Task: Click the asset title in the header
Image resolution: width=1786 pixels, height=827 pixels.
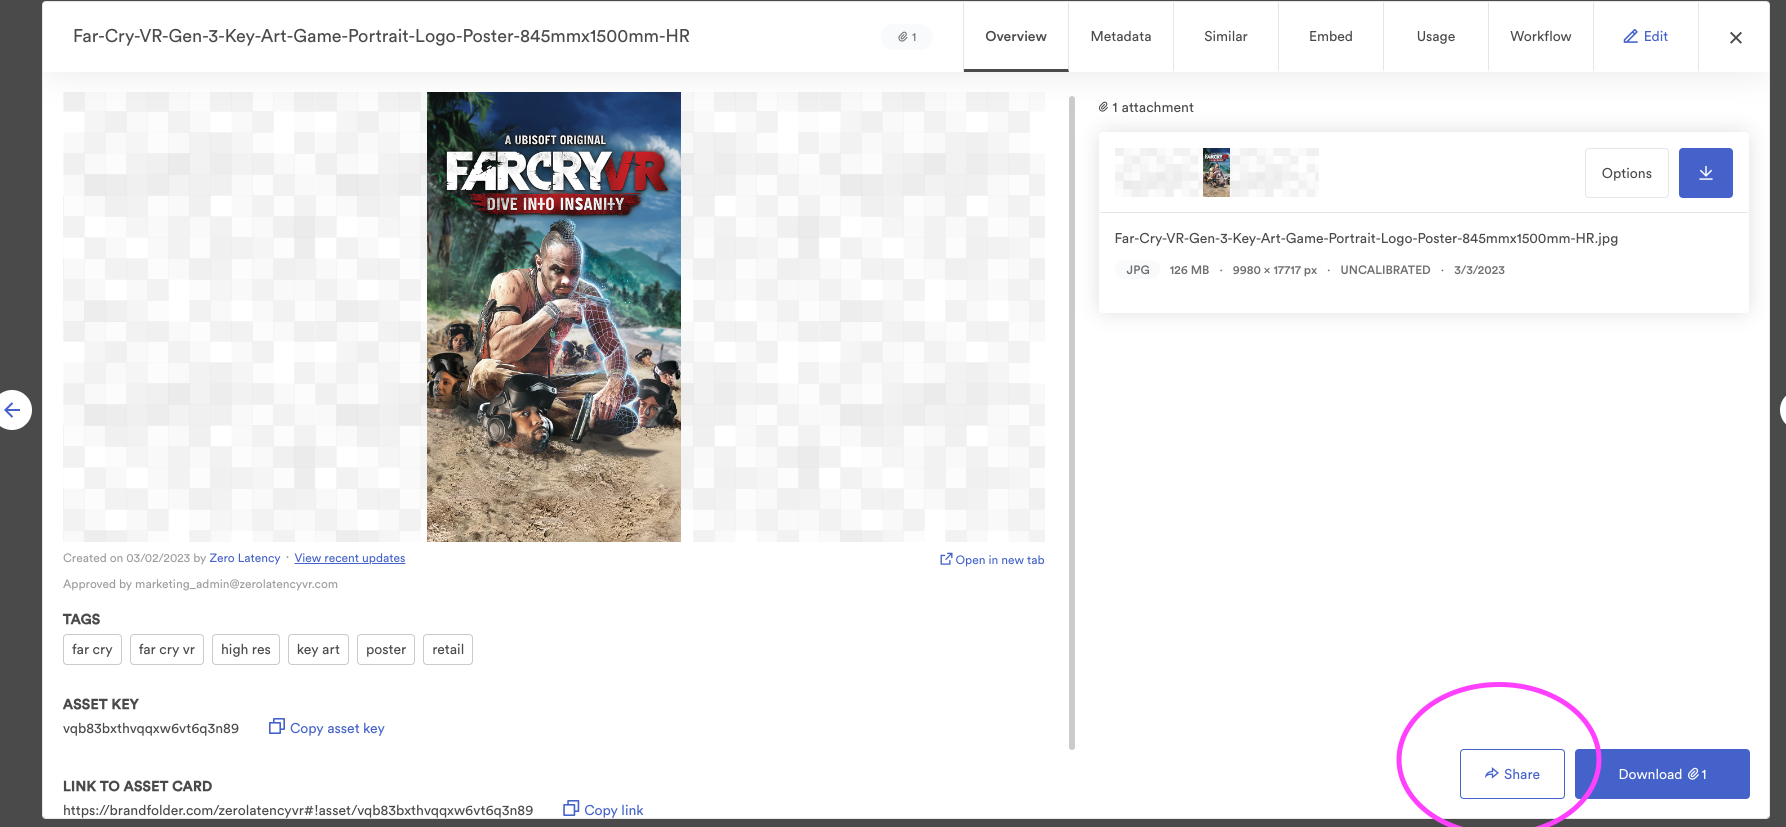Action: [381, 36]
